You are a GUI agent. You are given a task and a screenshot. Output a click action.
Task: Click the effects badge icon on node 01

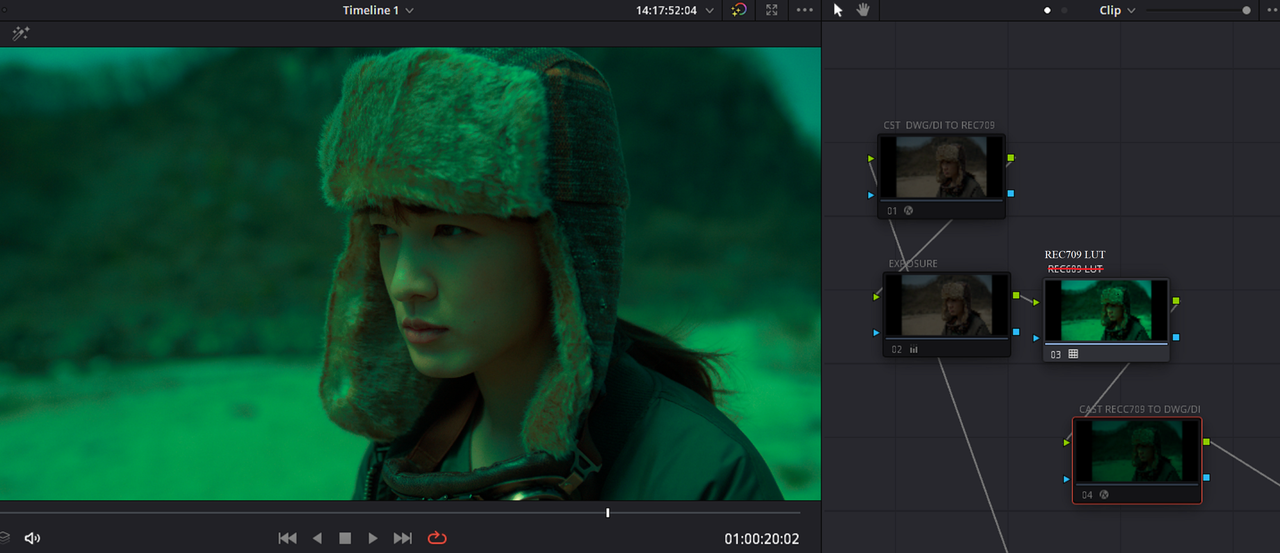click(909, 211)
